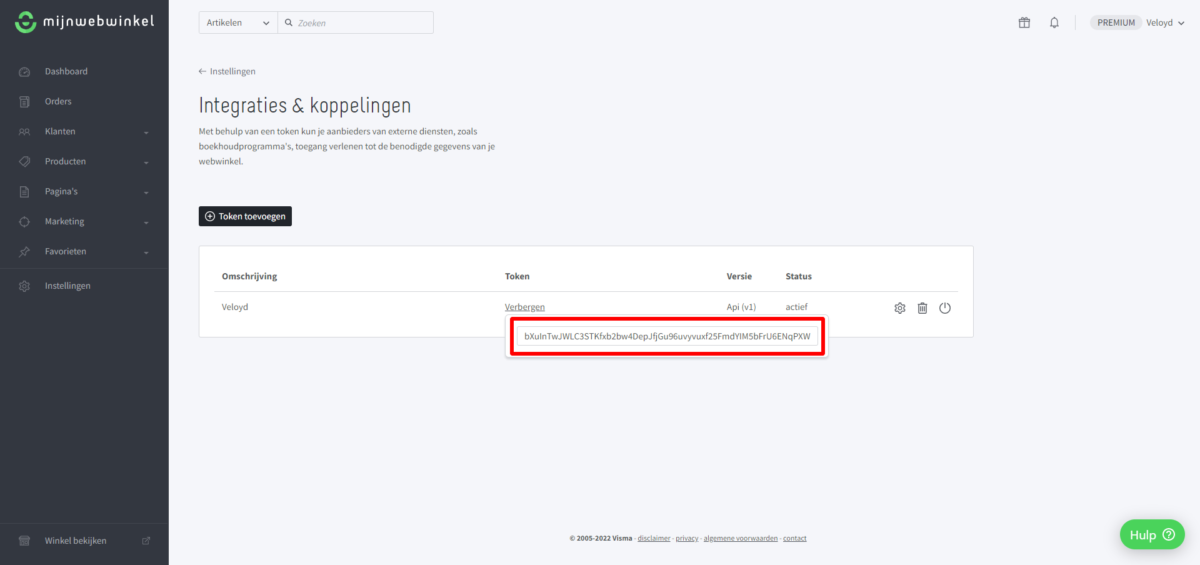Delete the Veloyd token via trash icon
The image size is (1200, 565).
pos(922,308)
